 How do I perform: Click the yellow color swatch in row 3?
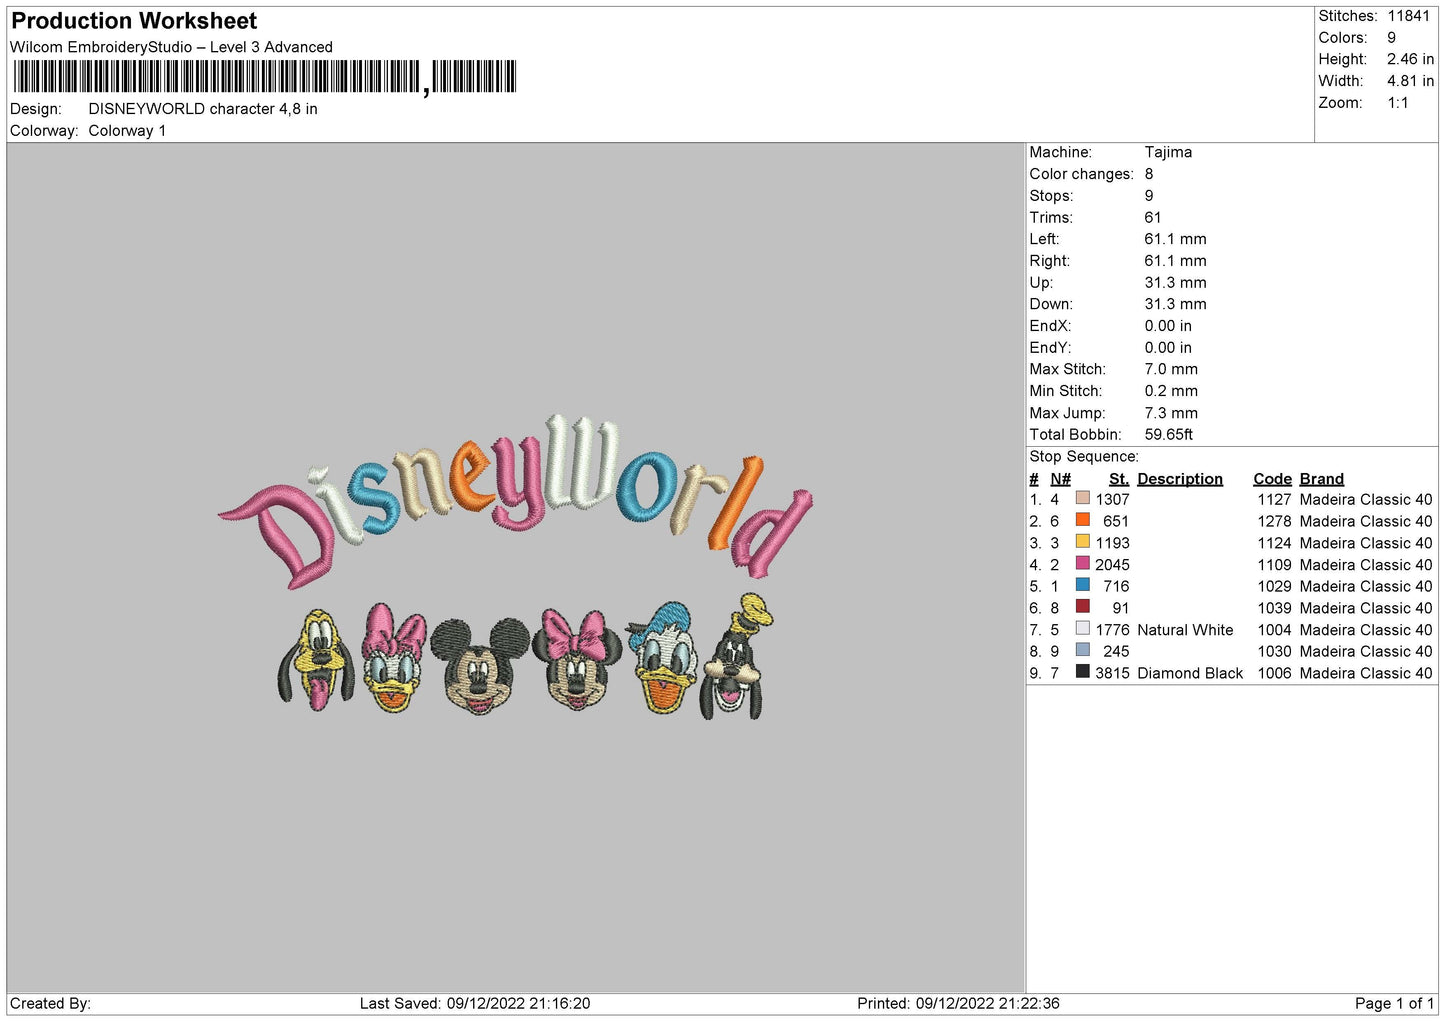click(1082, 542)
